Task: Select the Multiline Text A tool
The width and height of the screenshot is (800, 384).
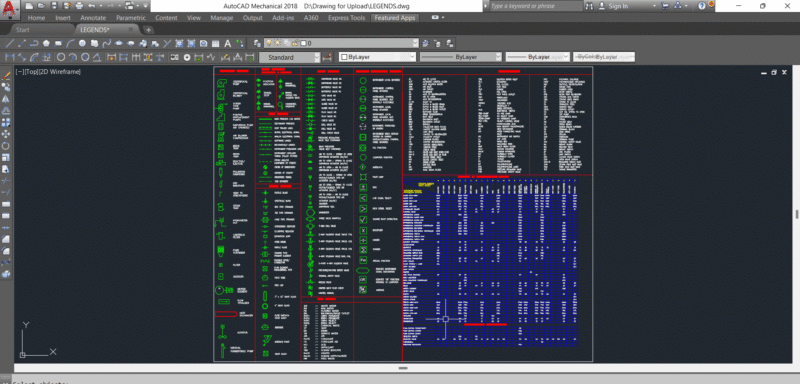Action: [x=228, y=43]
